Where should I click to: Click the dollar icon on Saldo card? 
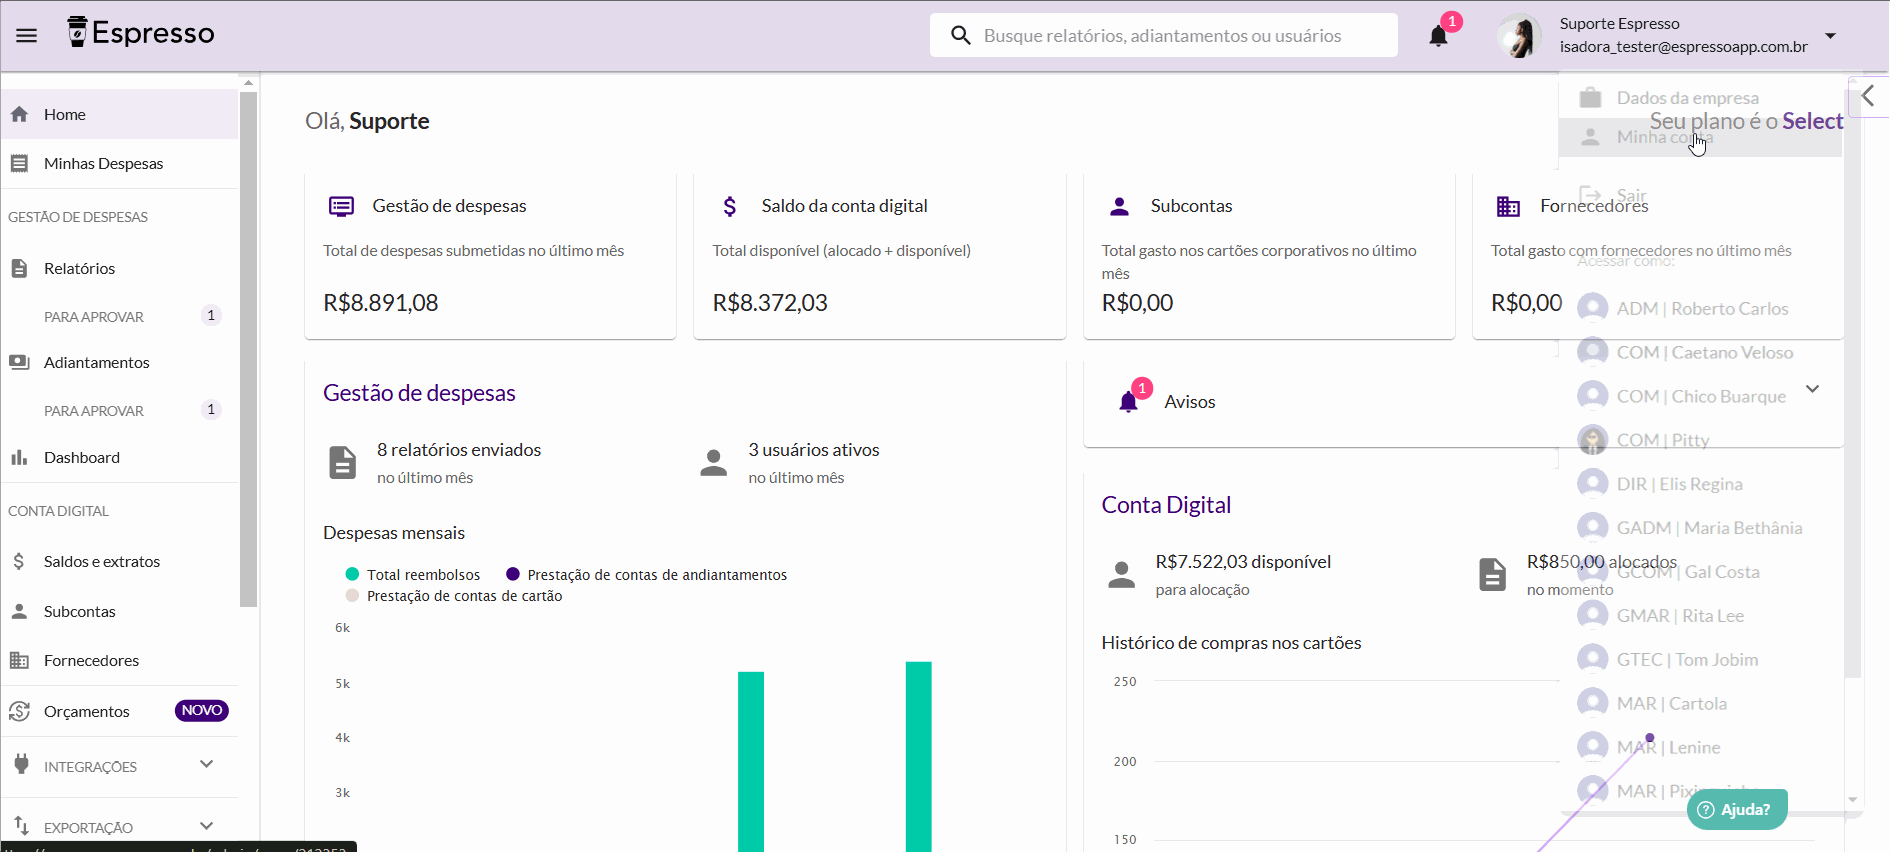tap(730, 206)
